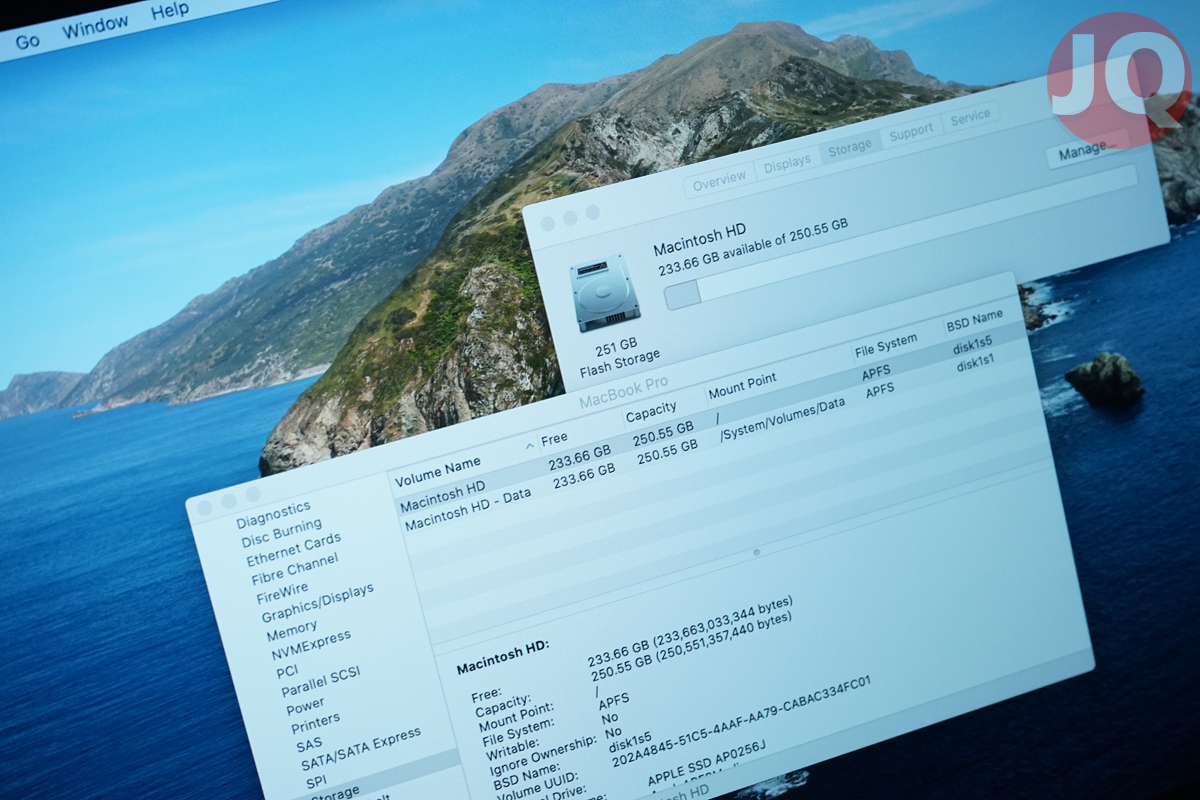Select FireWire in the sidebar
Screen dimensions: 1200x800
click(x=282, y=593)
